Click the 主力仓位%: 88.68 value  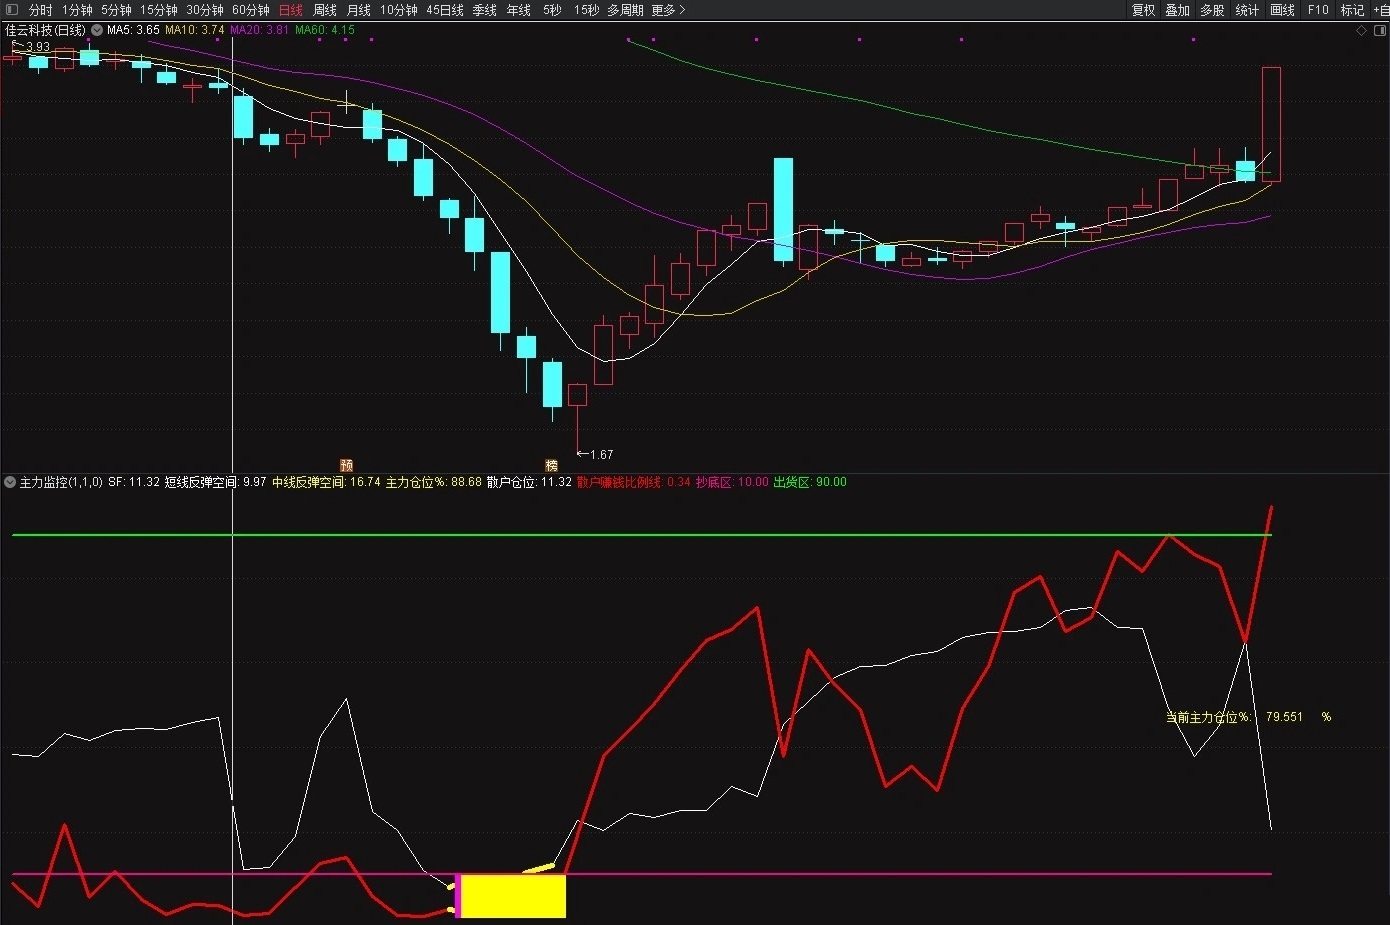click(x=434, y=482)
